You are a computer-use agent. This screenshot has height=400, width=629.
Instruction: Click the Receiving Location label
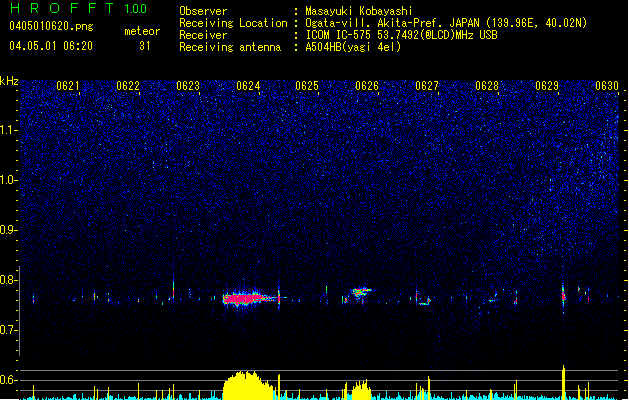(x=233, y=23)
